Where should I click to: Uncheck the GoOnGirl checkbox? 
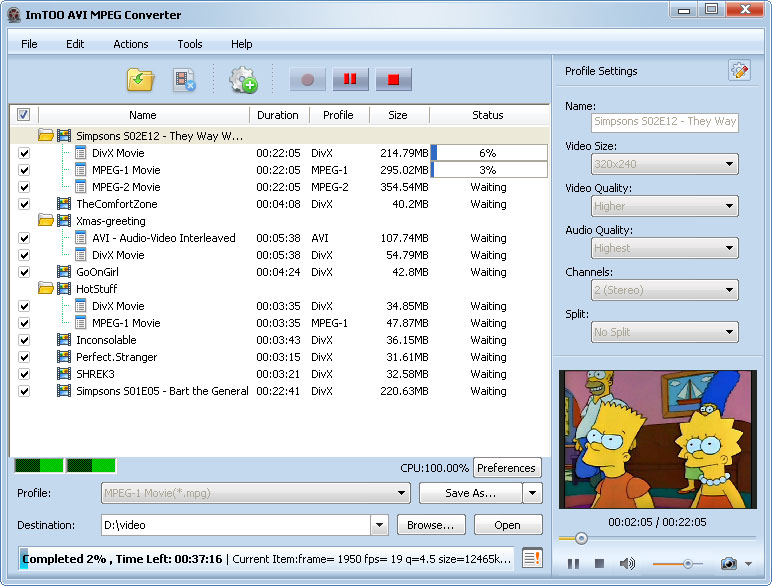click(x=24, y=272)
